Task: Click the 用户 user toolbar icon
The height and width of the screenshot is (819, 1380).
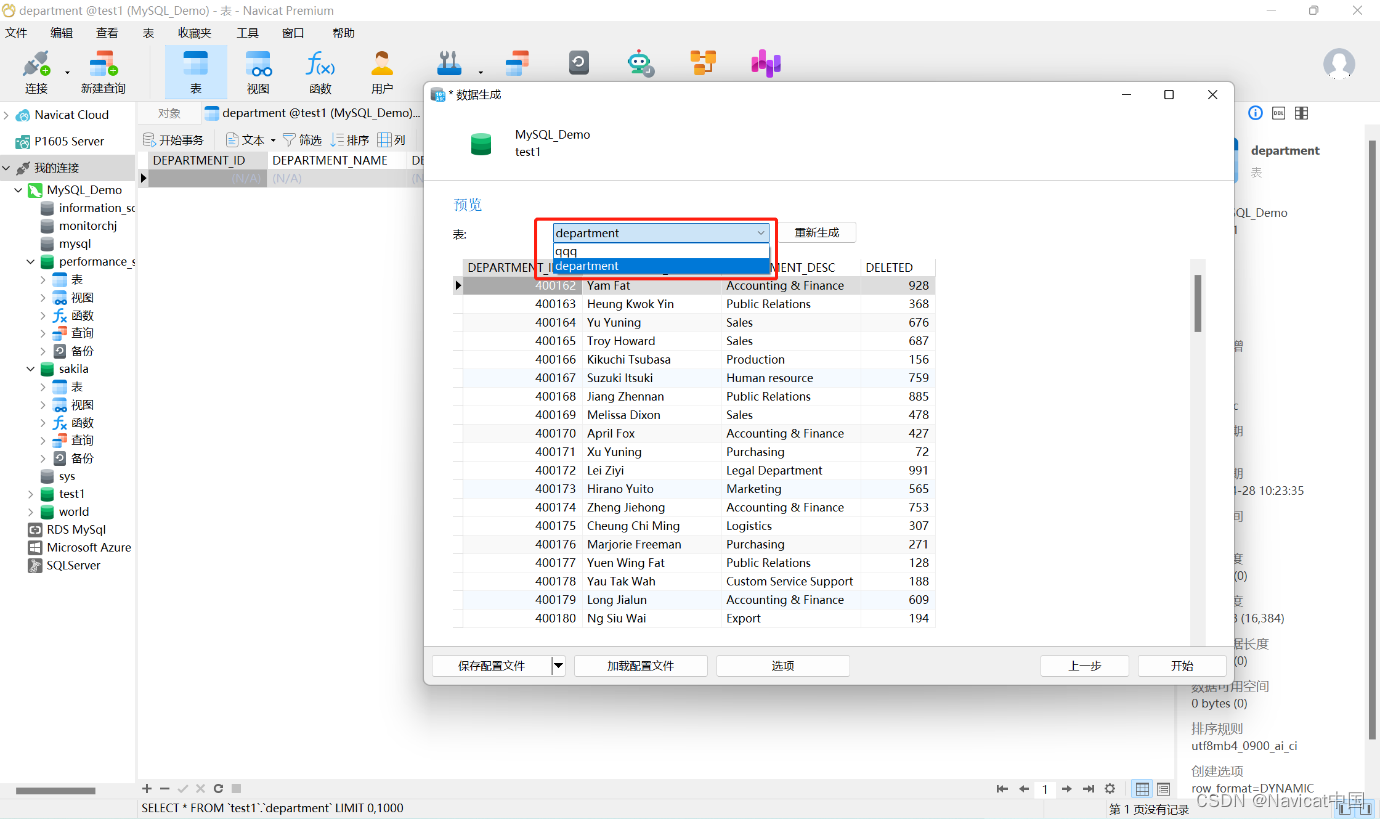Action: (382, 73)
